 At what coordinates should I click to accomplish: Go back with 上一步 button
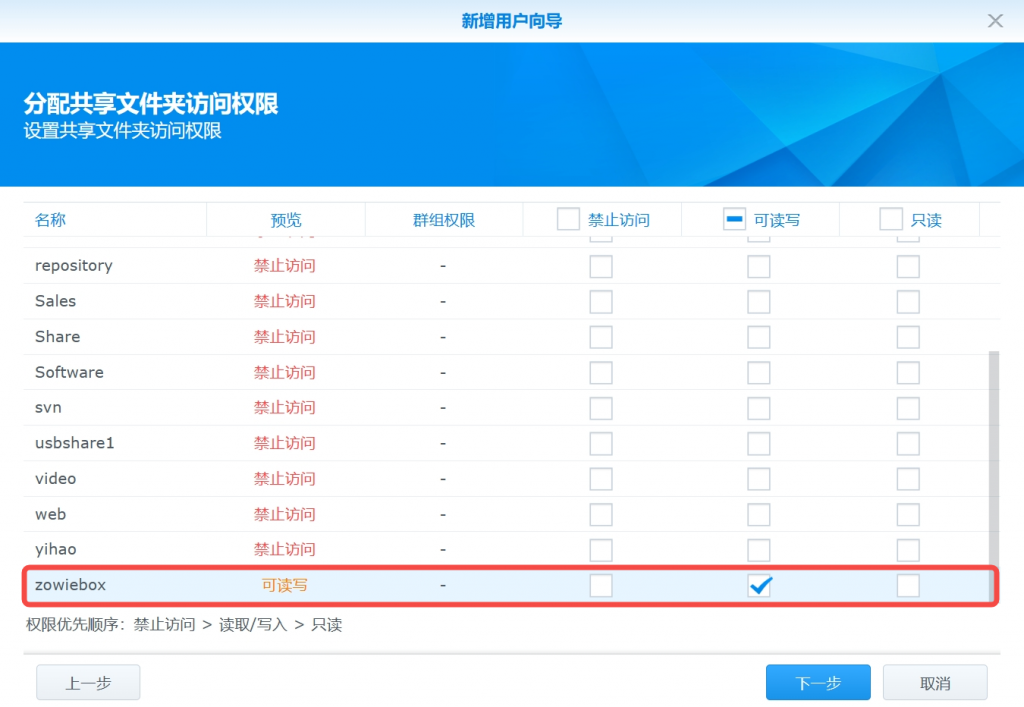(88, 683)
